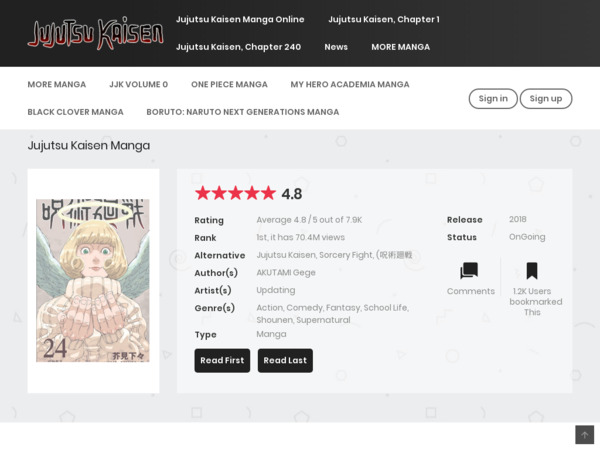
Task: Click the 4.8 rating score
Action: [x=292, y=194]
